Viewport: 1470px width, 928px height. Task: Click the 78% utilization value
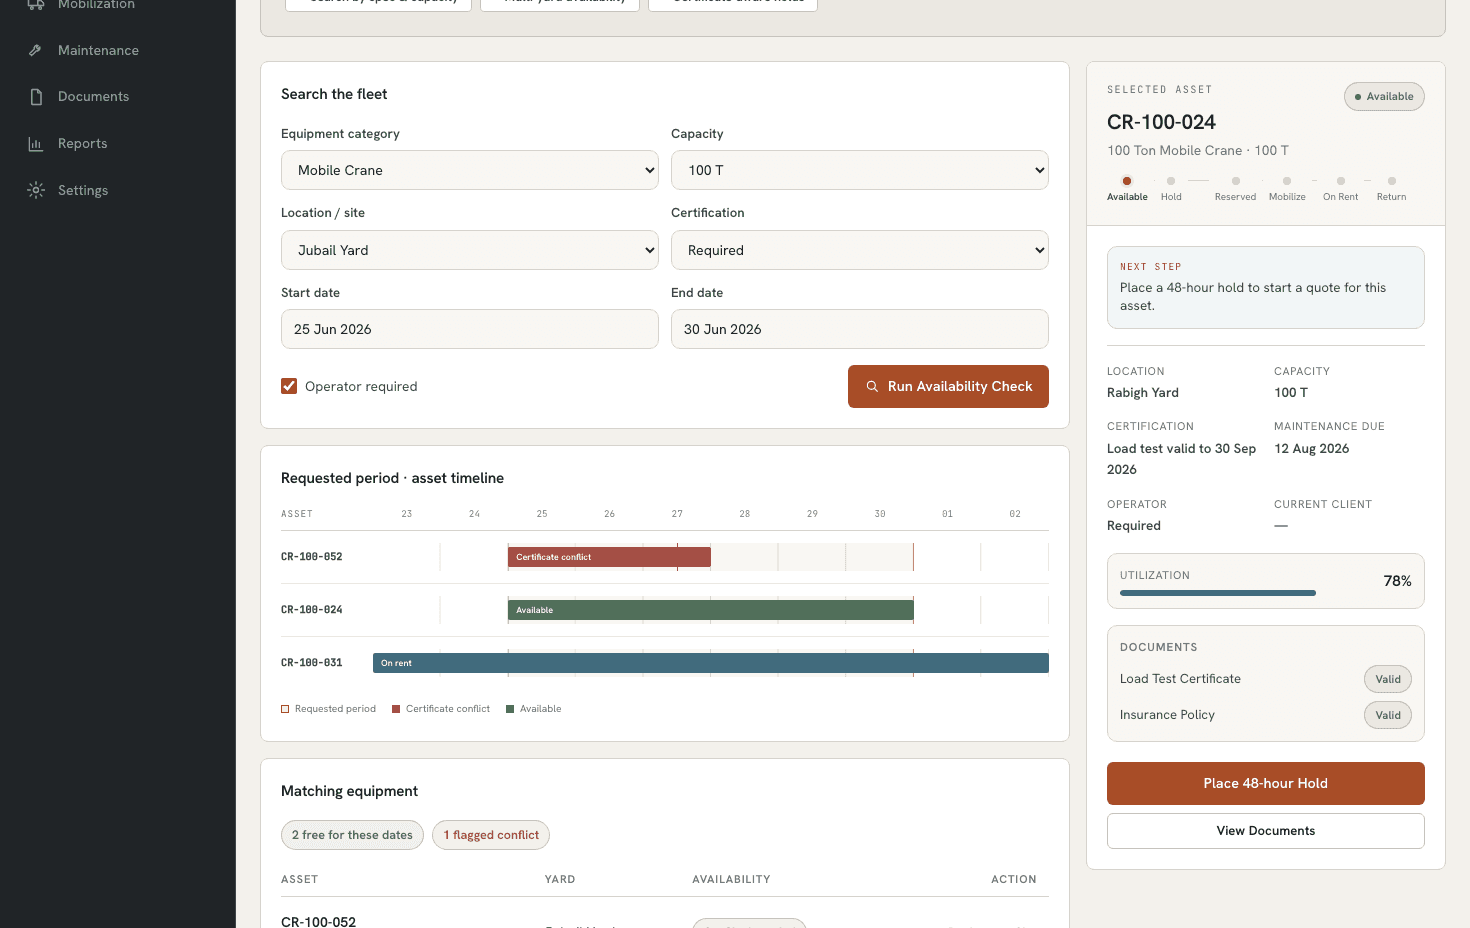click(1397, 582)
